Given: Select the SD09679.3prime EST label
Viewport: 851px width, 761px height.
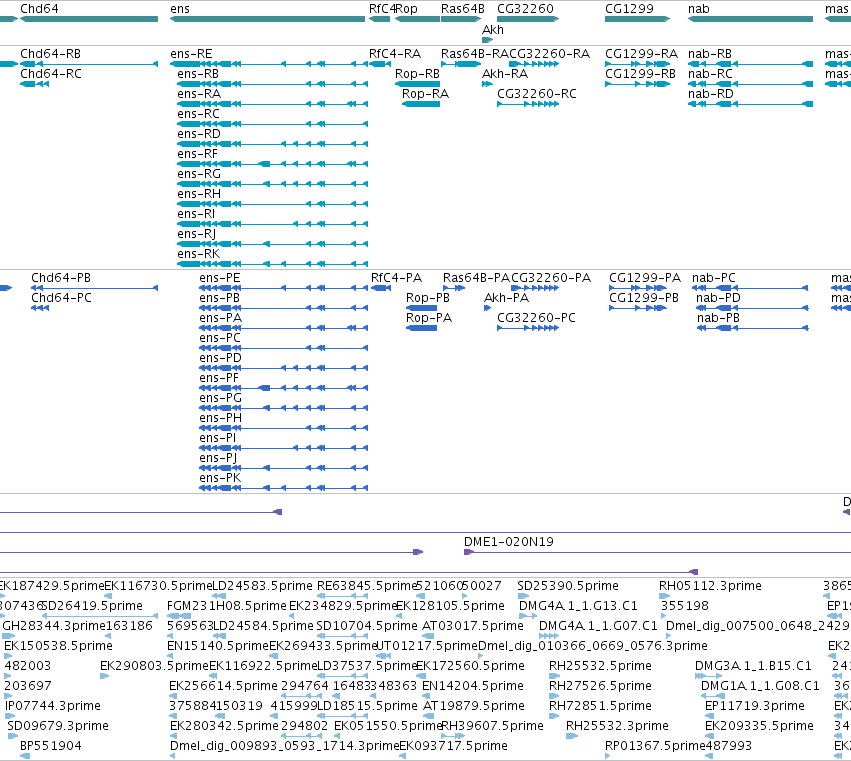Looking at the screenshot, I should (58, 726).
